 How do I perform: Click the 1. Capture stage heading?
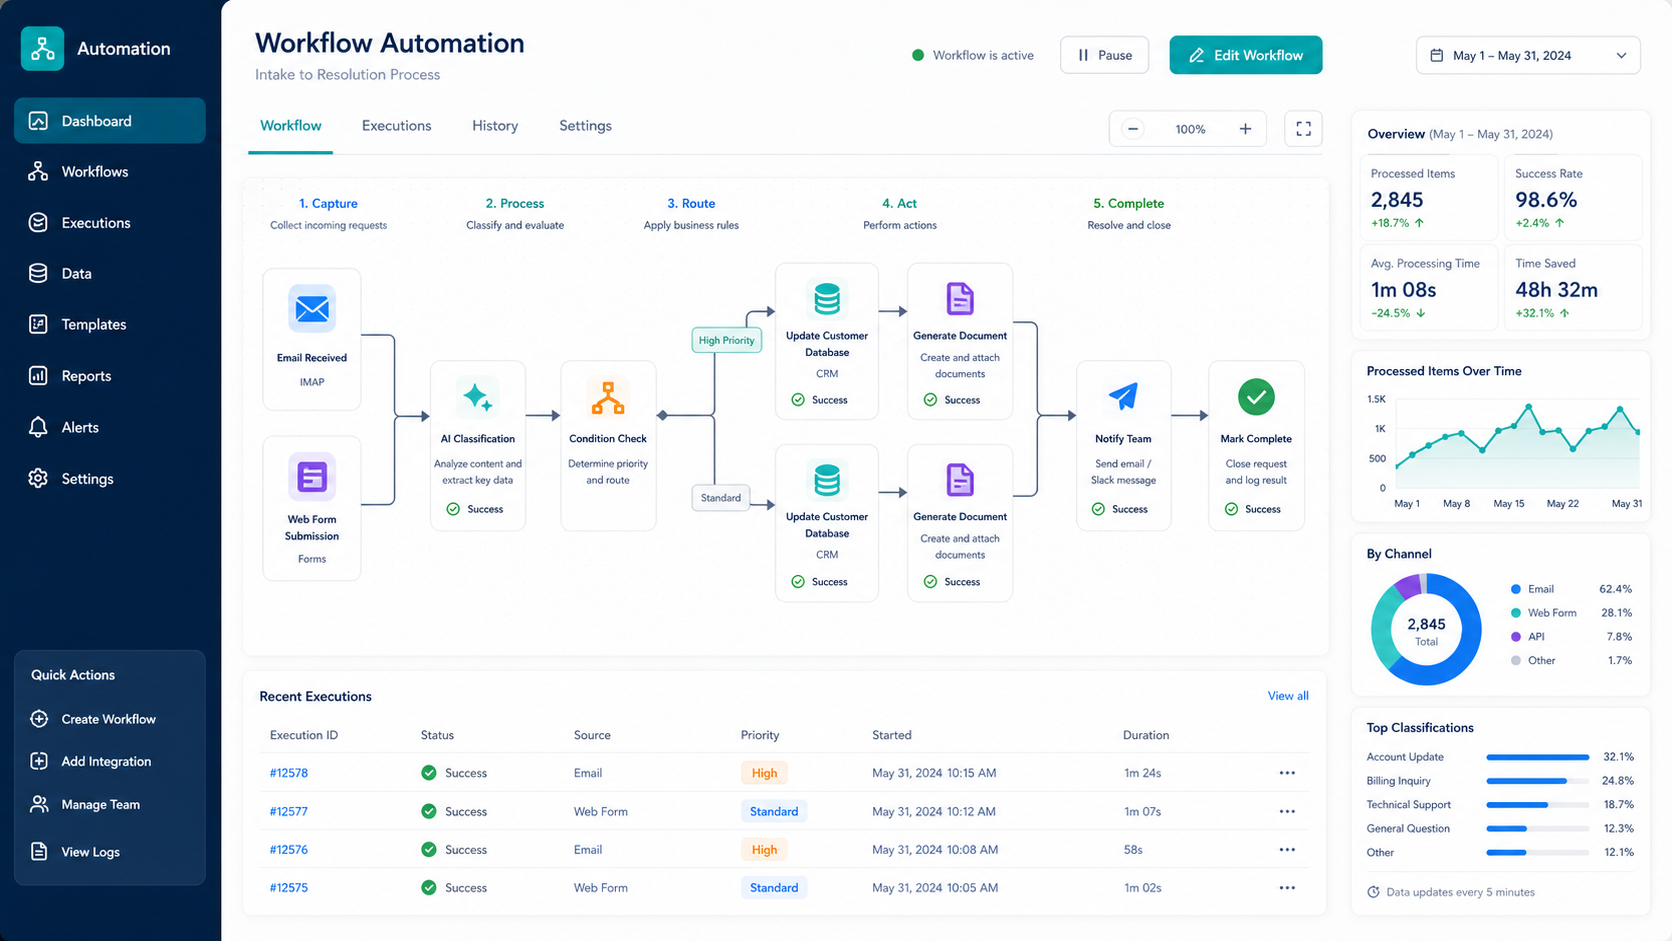pos(328,203)
